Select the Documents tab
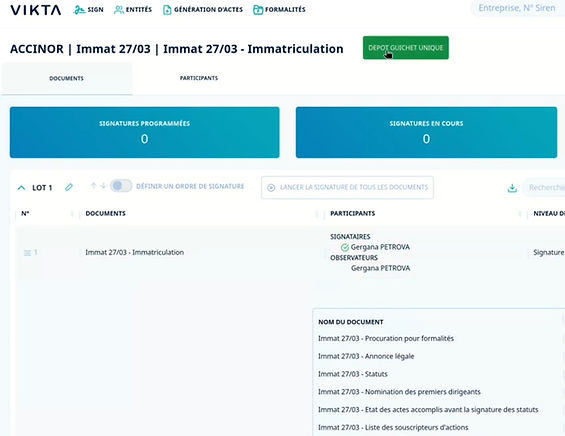 click(67, 78)
